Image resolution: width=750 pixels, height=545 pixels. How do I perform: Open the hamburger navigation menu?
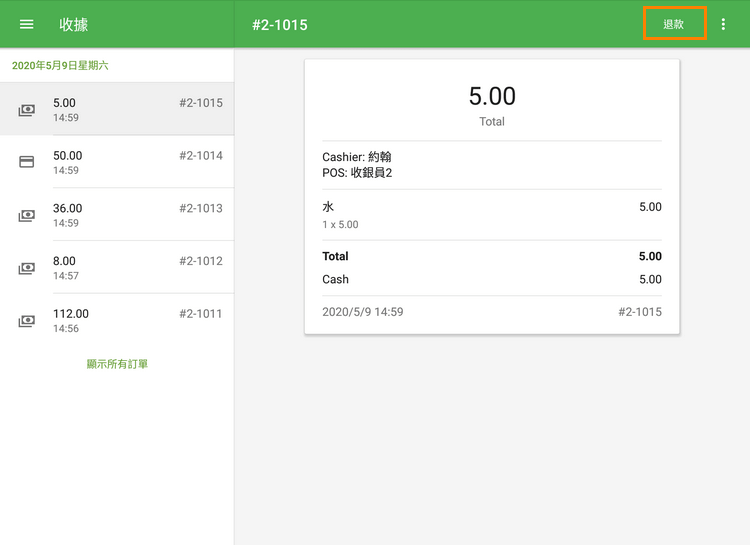click(27, 24)
